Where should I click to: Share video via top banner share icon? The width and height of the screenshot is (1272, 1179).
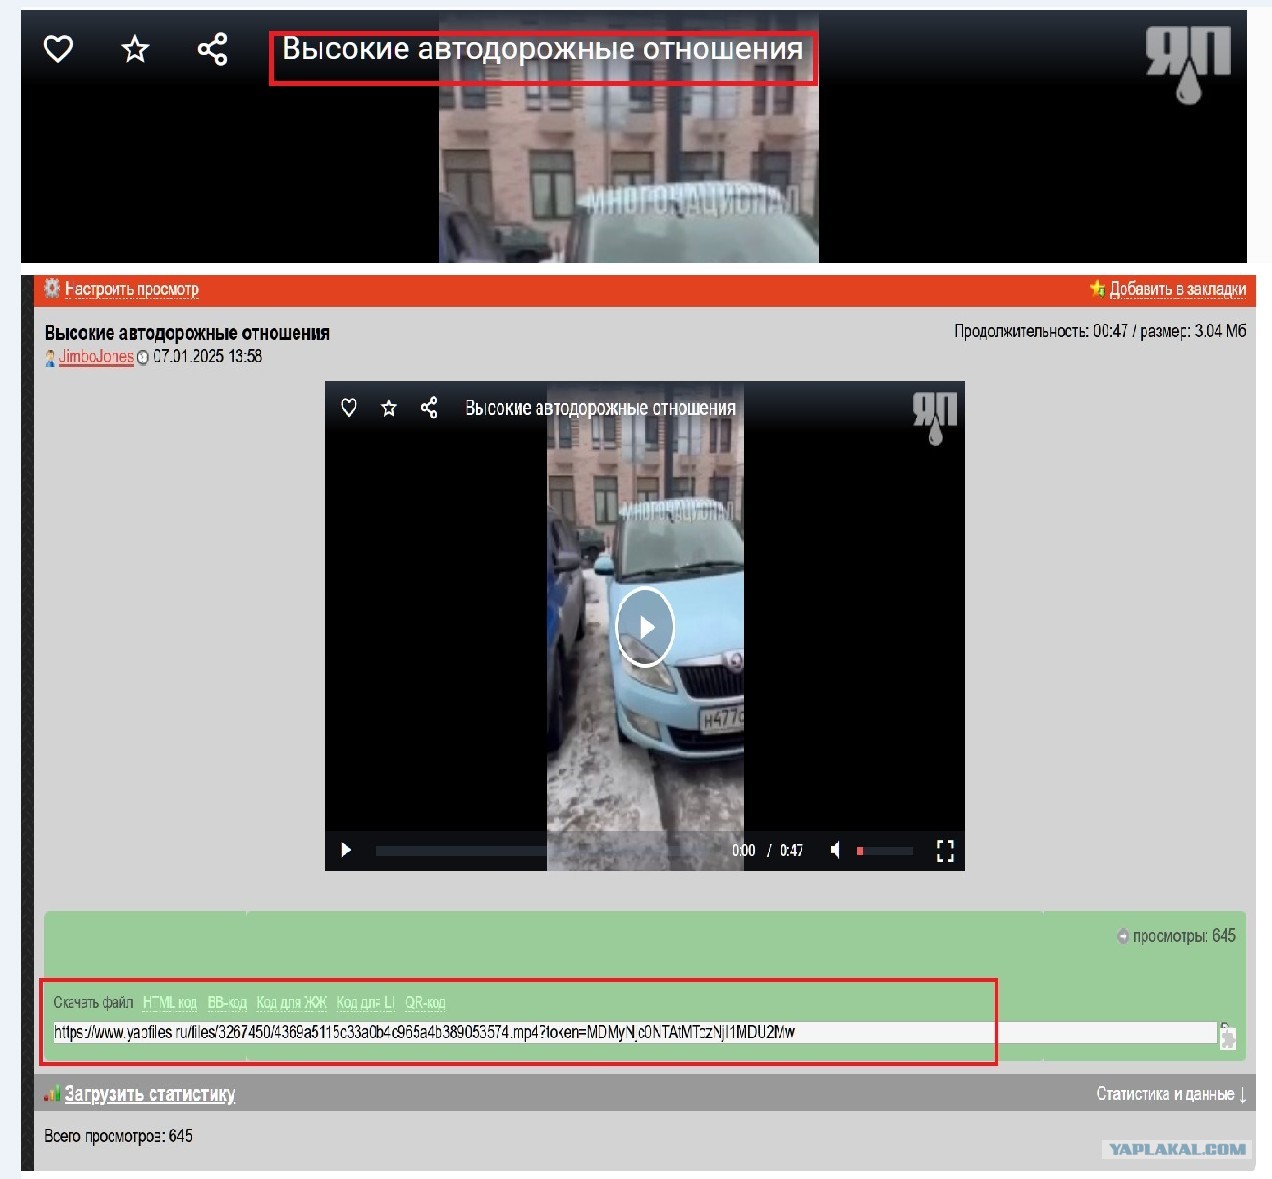pos(212,48)
